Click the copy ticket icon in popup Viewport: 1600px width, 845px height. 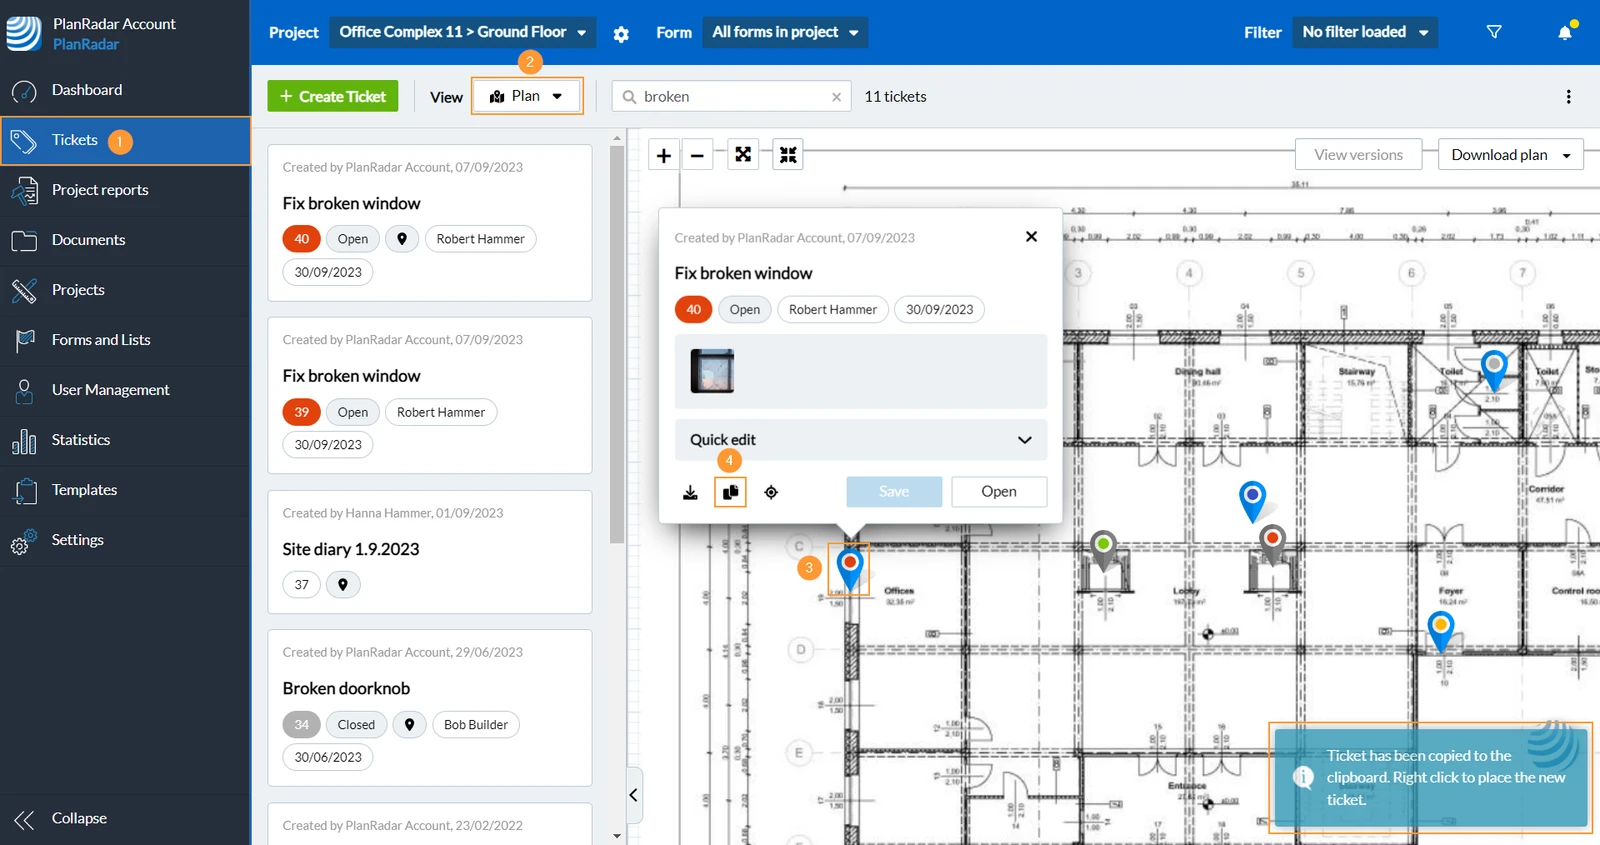point(731,492)
